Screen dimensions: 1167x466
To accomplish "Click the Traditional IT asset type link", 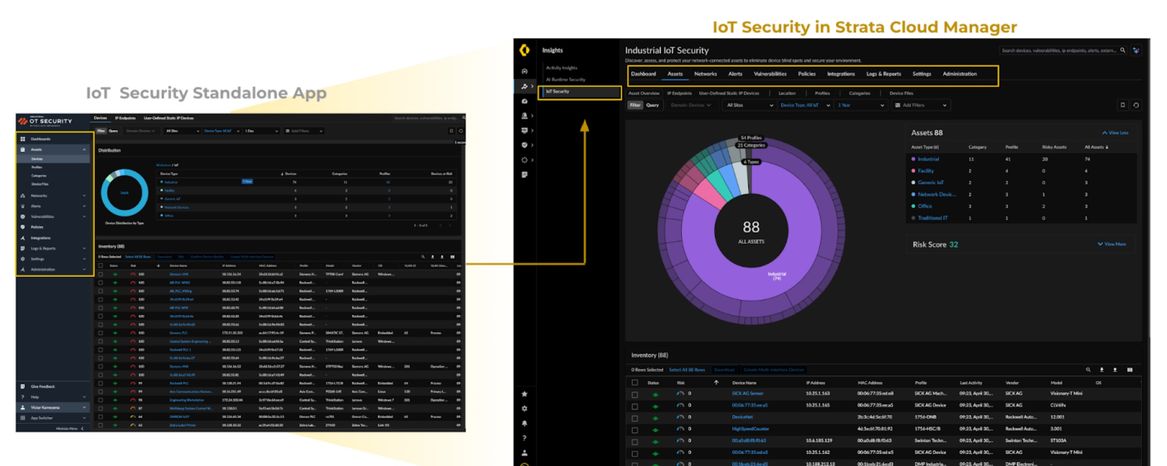I will (x=933, y=218).
